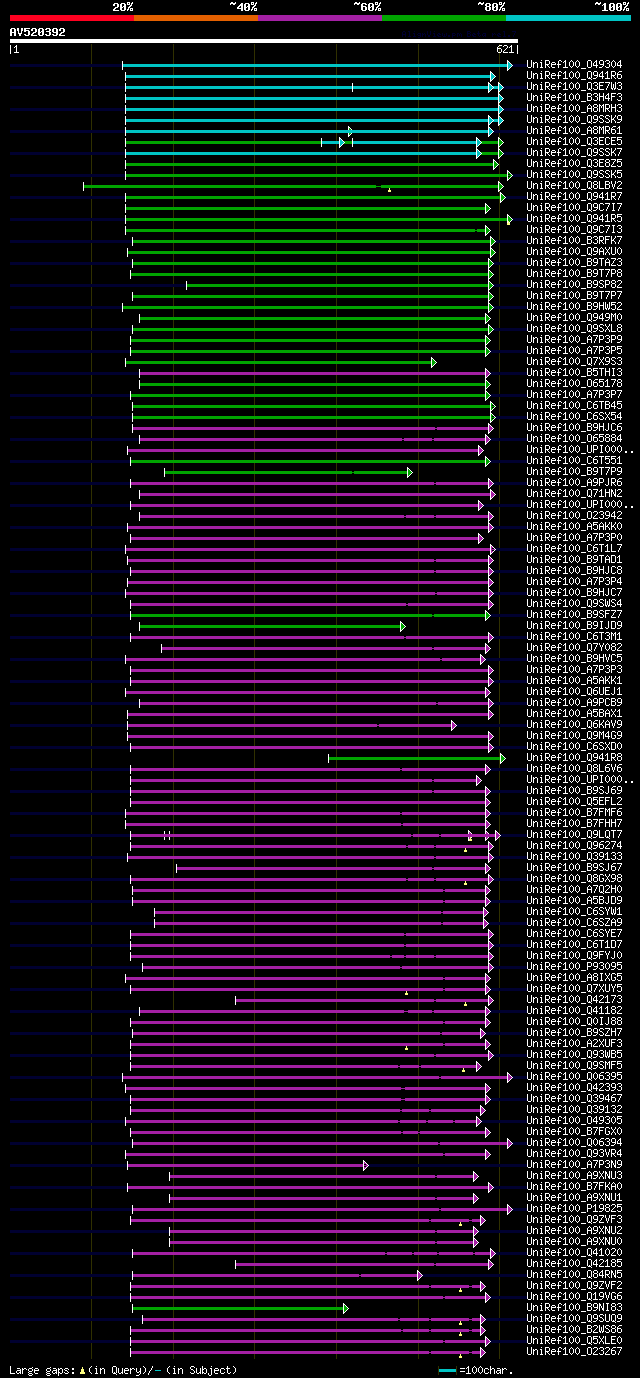Select hit label UniRef100_Q9SSK7

574,153
